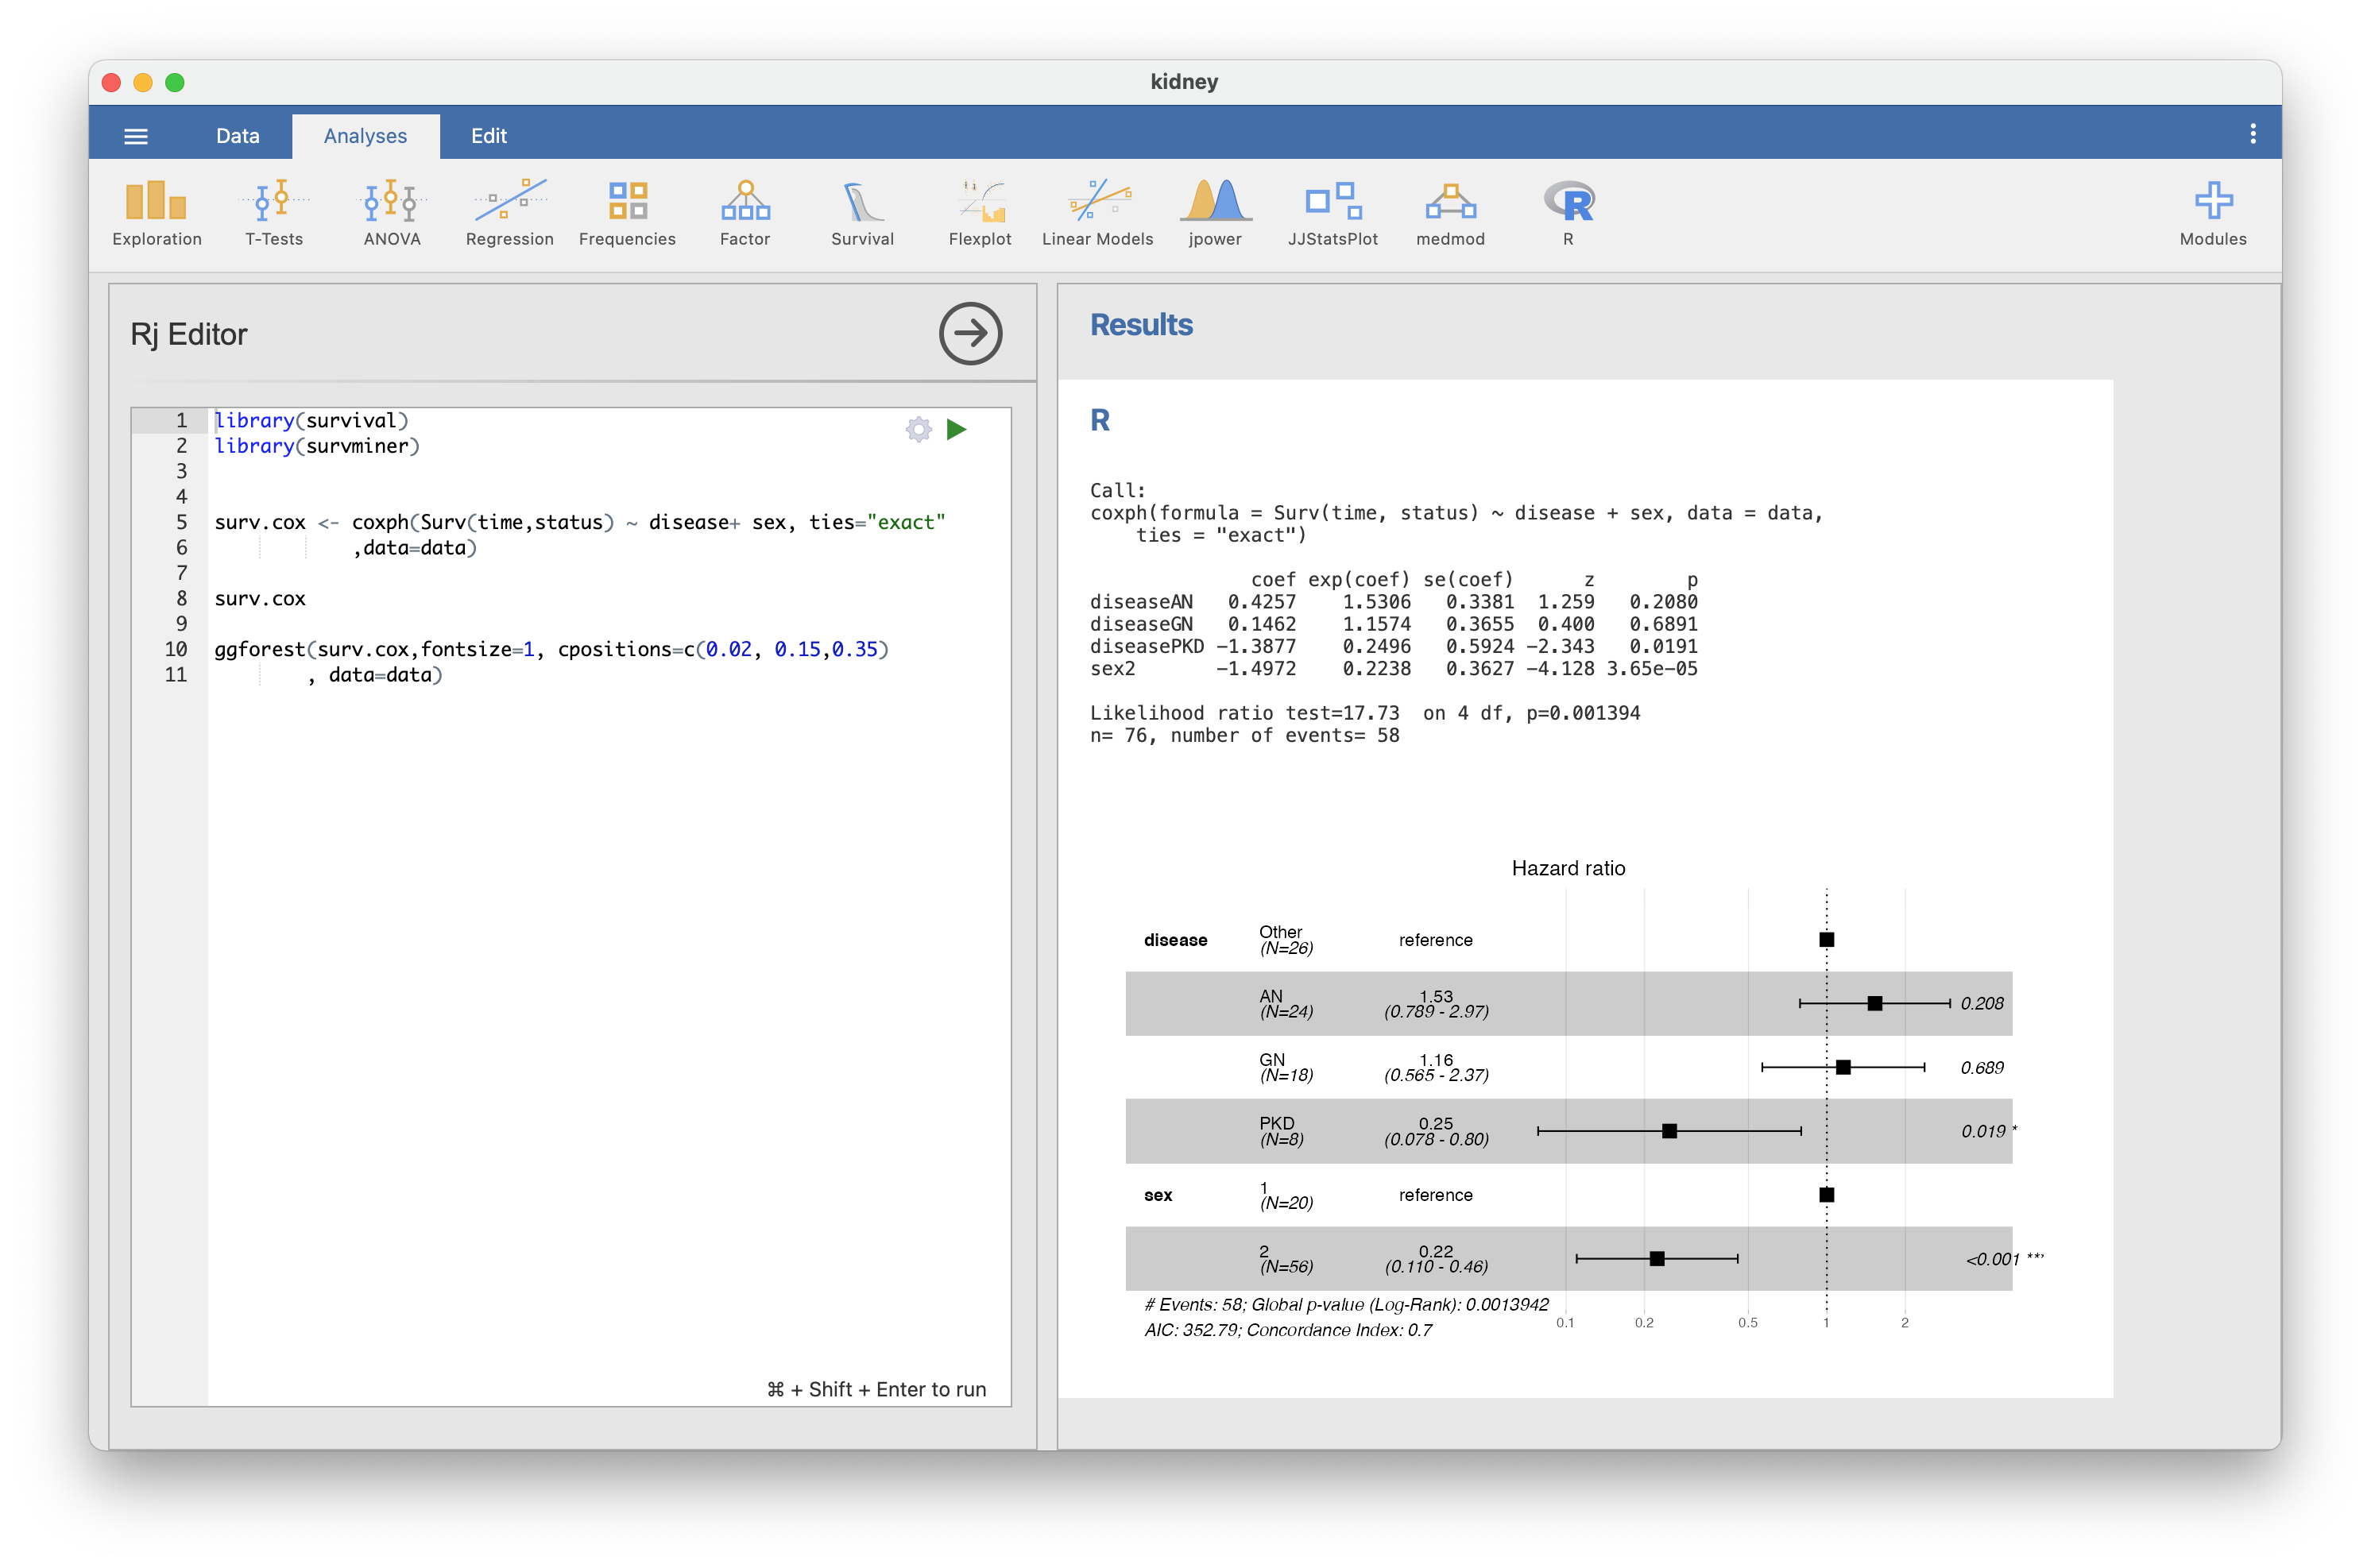Open the Frequencies analysis menu
This screenshot has width=2371, height=1568.
coord(627,213)
